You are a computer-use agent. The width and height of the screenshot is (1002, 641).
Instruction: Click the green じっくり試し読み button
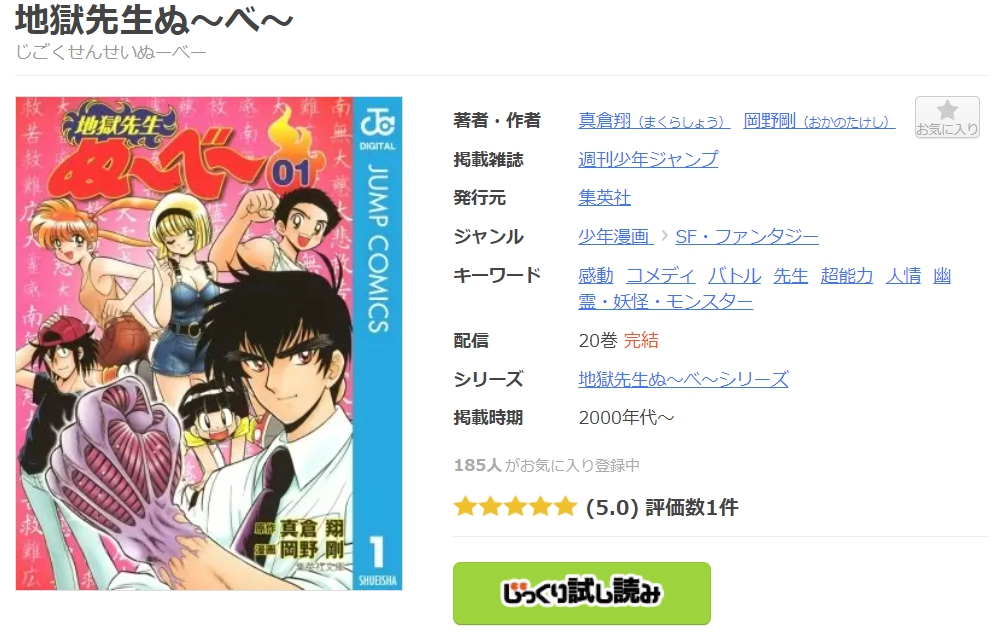point(582,593)
